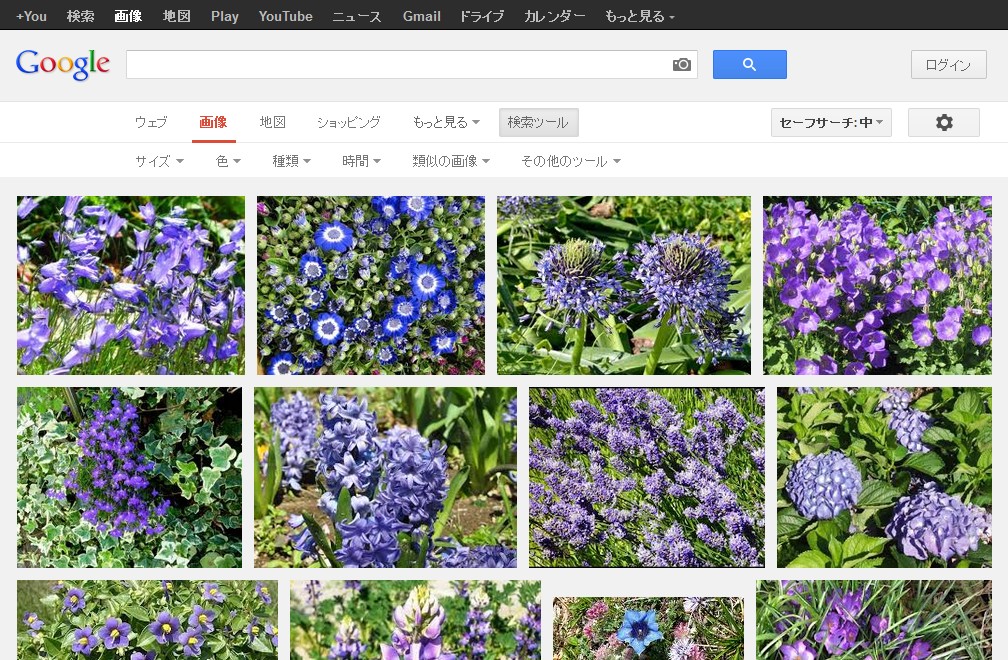Screen dimensions: 1008x660
Task: Click the blue magnifying glass search button
Action: [750, 64]
